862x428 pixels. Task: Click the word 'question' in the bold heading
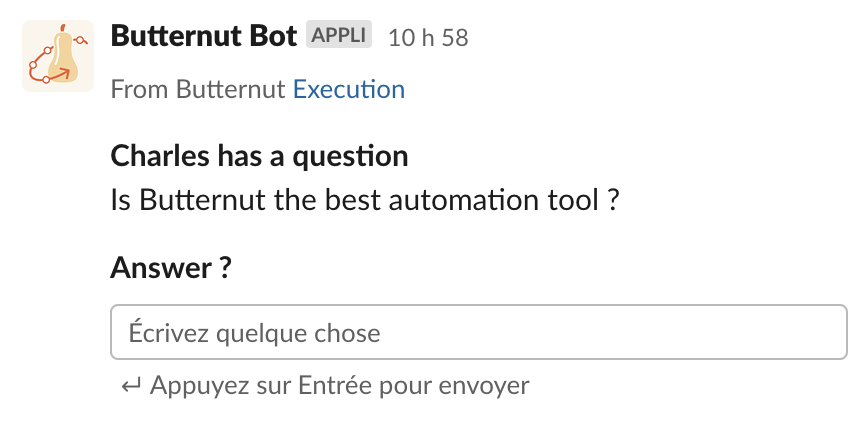click(x=350, y=157)
